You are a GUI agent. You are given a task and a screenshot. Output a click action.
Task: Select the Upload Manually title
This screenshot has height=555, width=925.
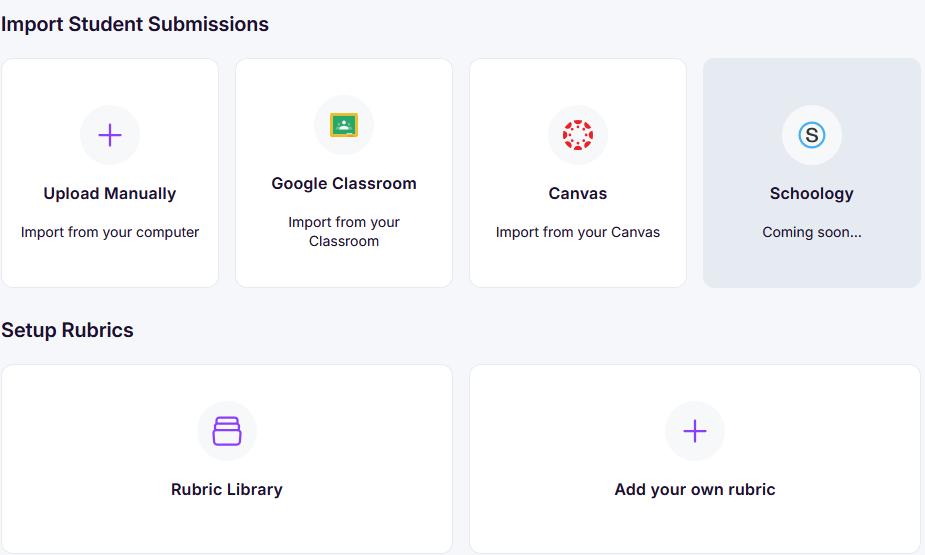(110, 194)
